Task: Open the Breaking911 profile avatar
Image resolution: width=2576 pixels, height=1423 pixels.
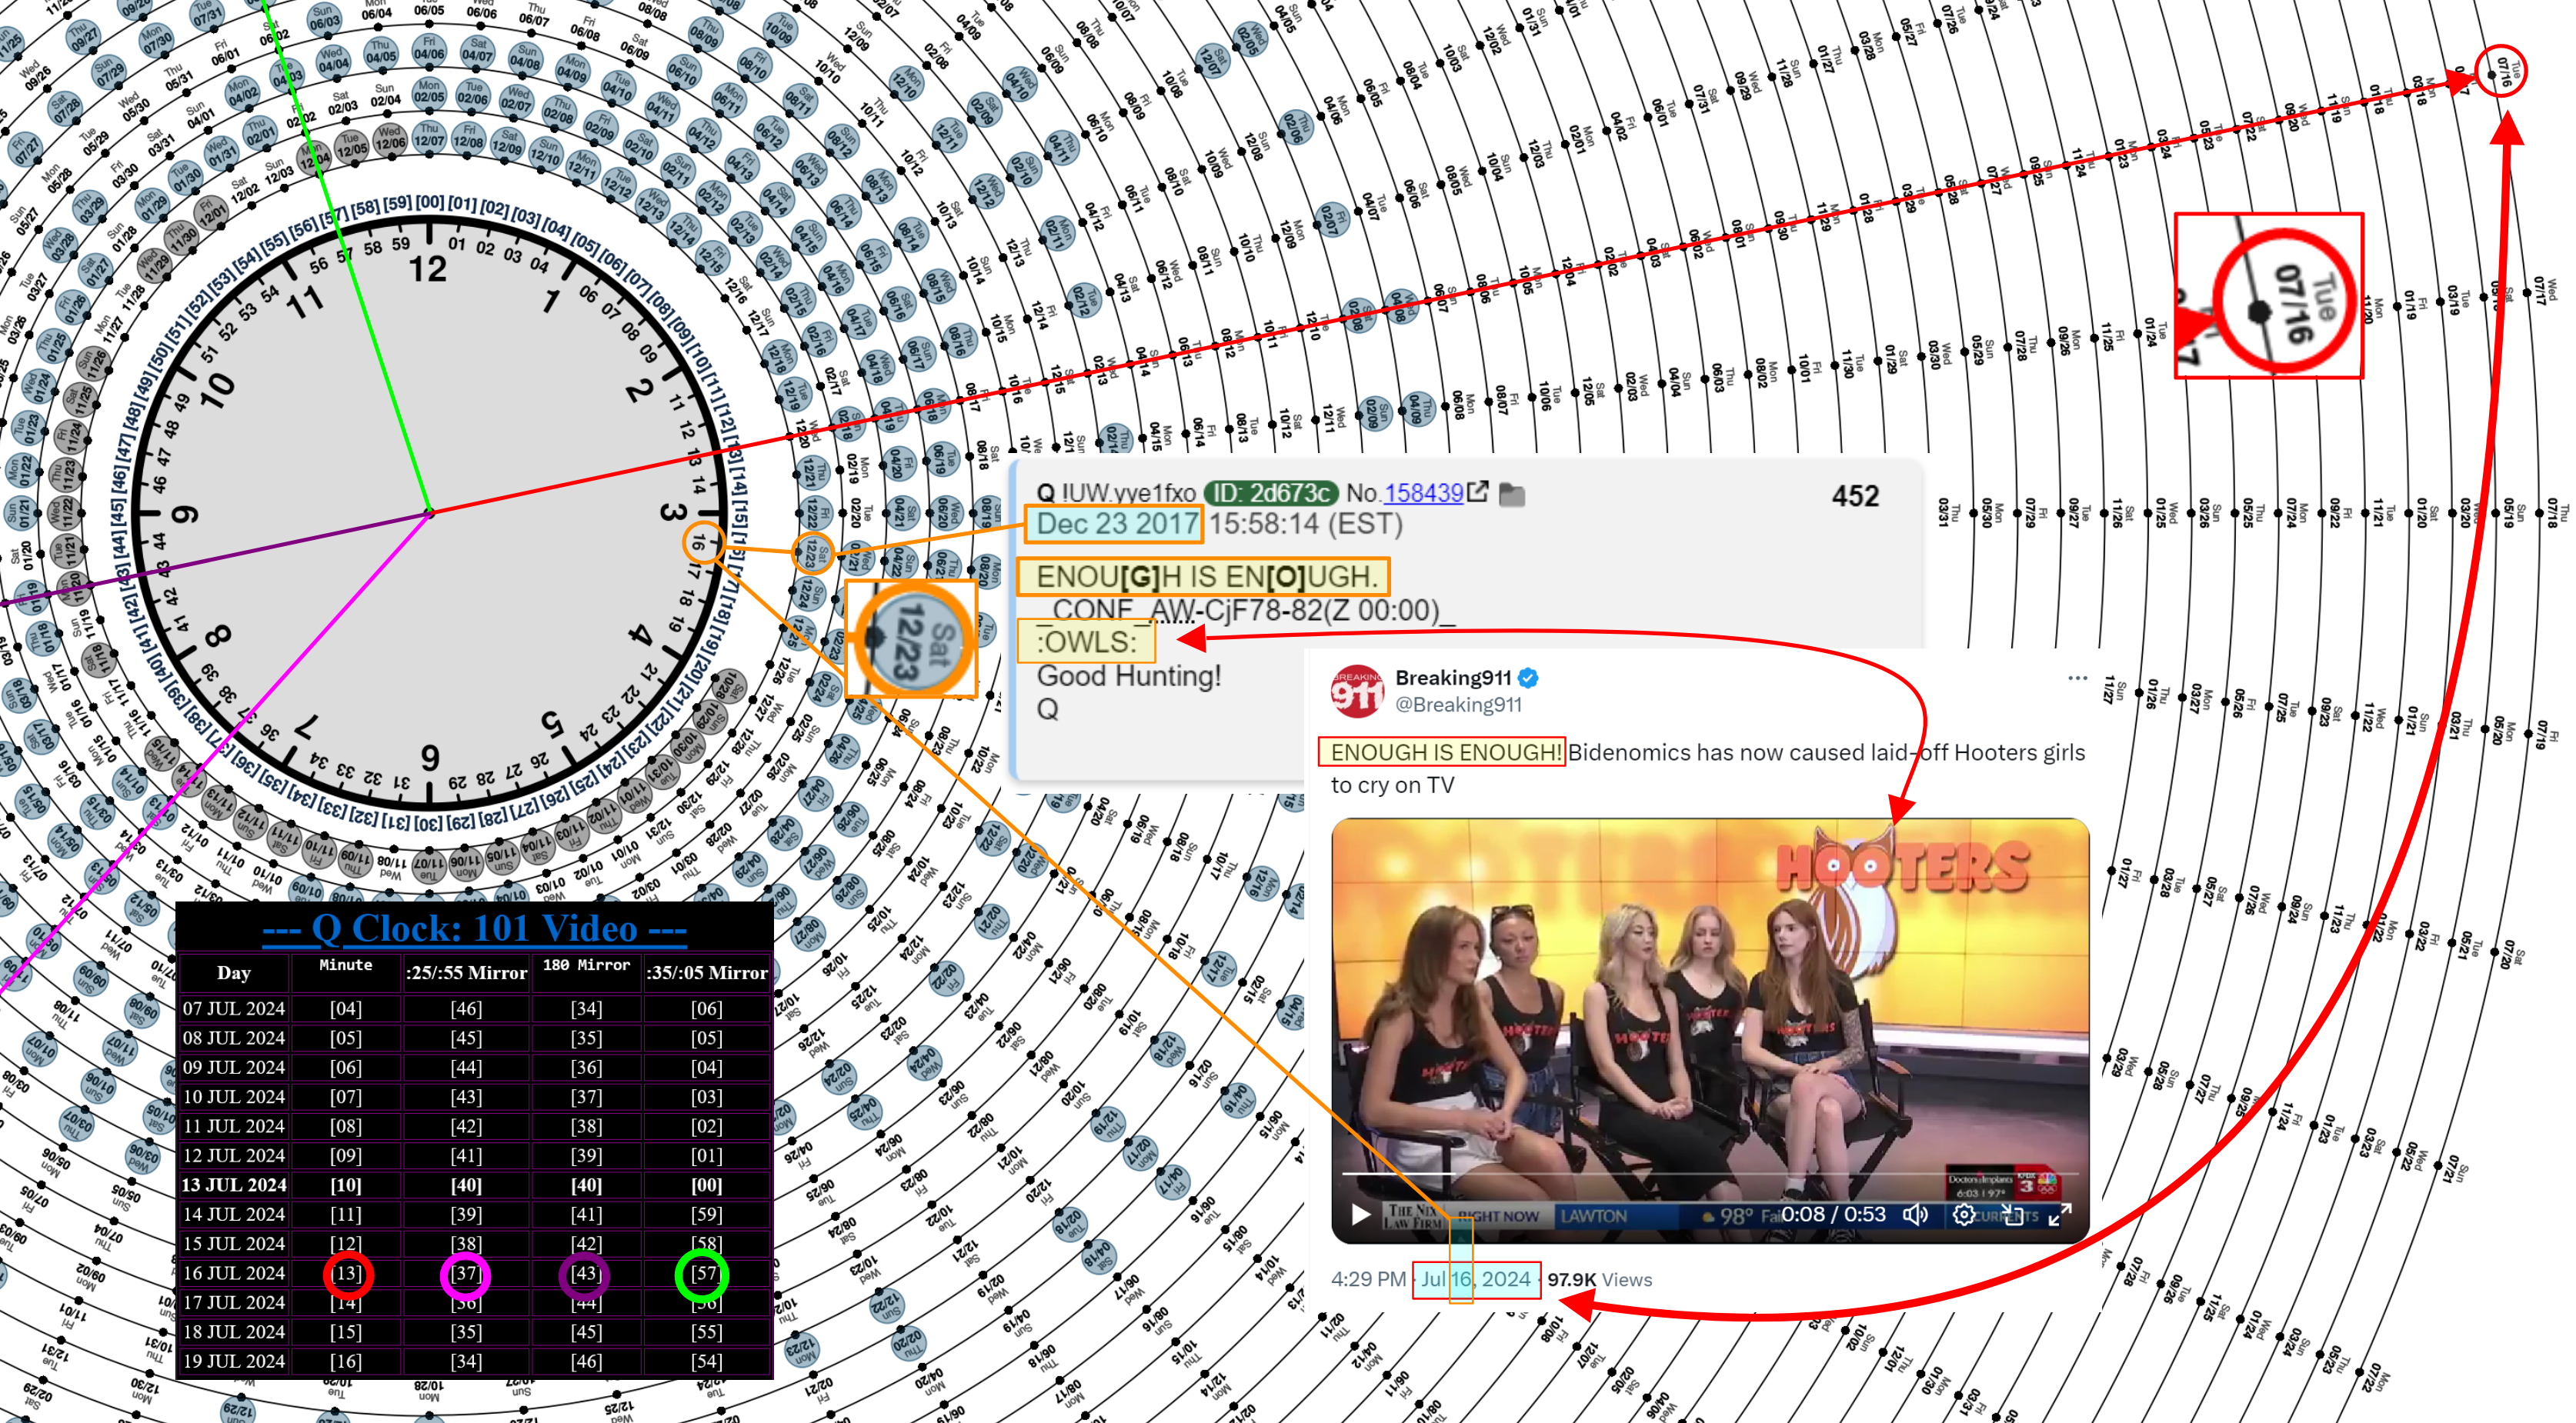Action: (x=1357, y=691)
